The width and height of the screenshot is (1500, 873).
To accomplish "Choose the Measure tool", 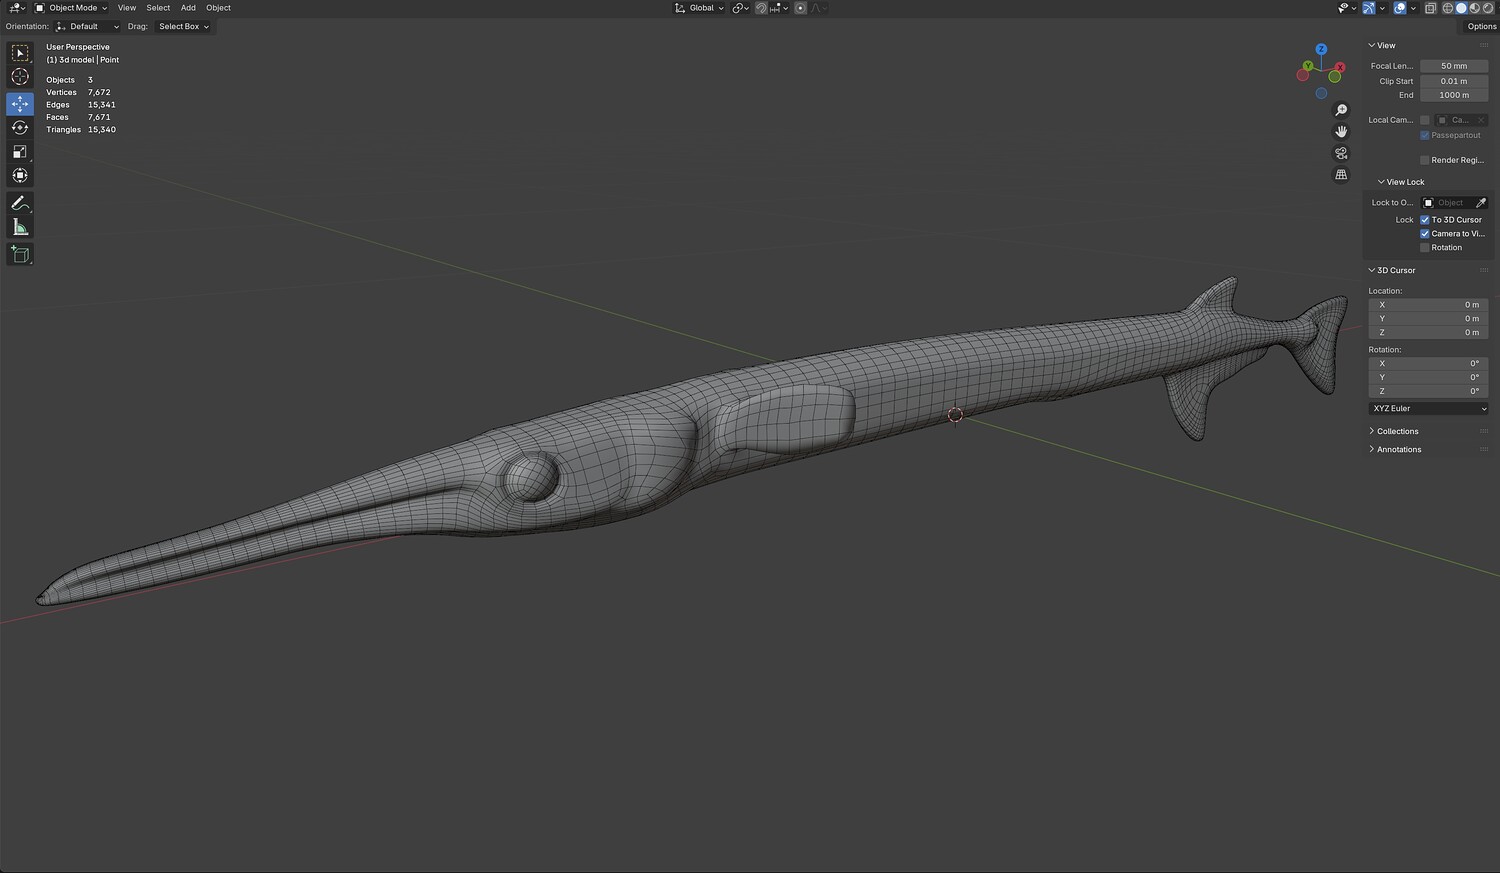I will [20, 228].
